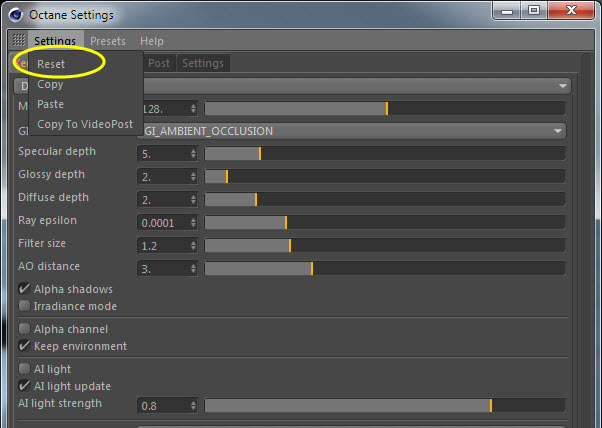Viewport: 602px width, 428px height.
Task: Open the Help menu
Action: (152, 41)
